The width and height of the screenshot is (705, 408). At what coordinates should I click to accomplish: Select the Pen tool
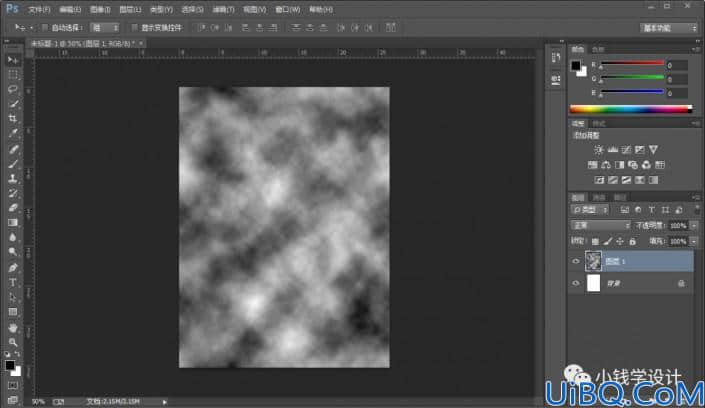13,268
